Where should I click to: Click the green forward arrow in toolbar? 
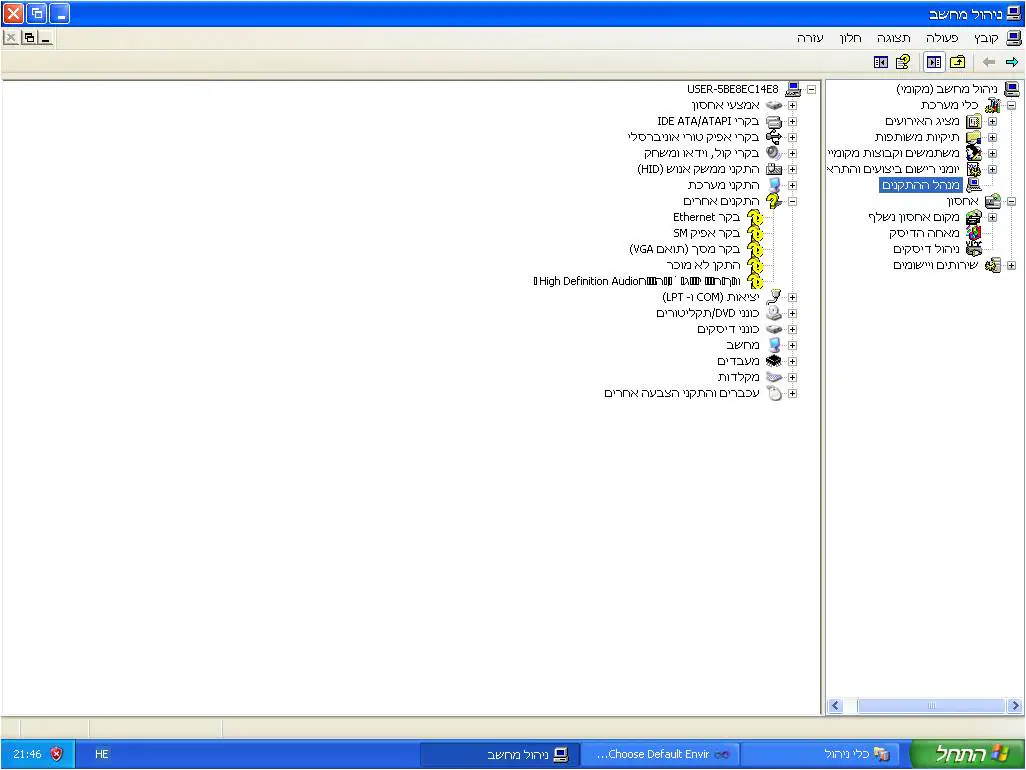tap(1011, 62)
